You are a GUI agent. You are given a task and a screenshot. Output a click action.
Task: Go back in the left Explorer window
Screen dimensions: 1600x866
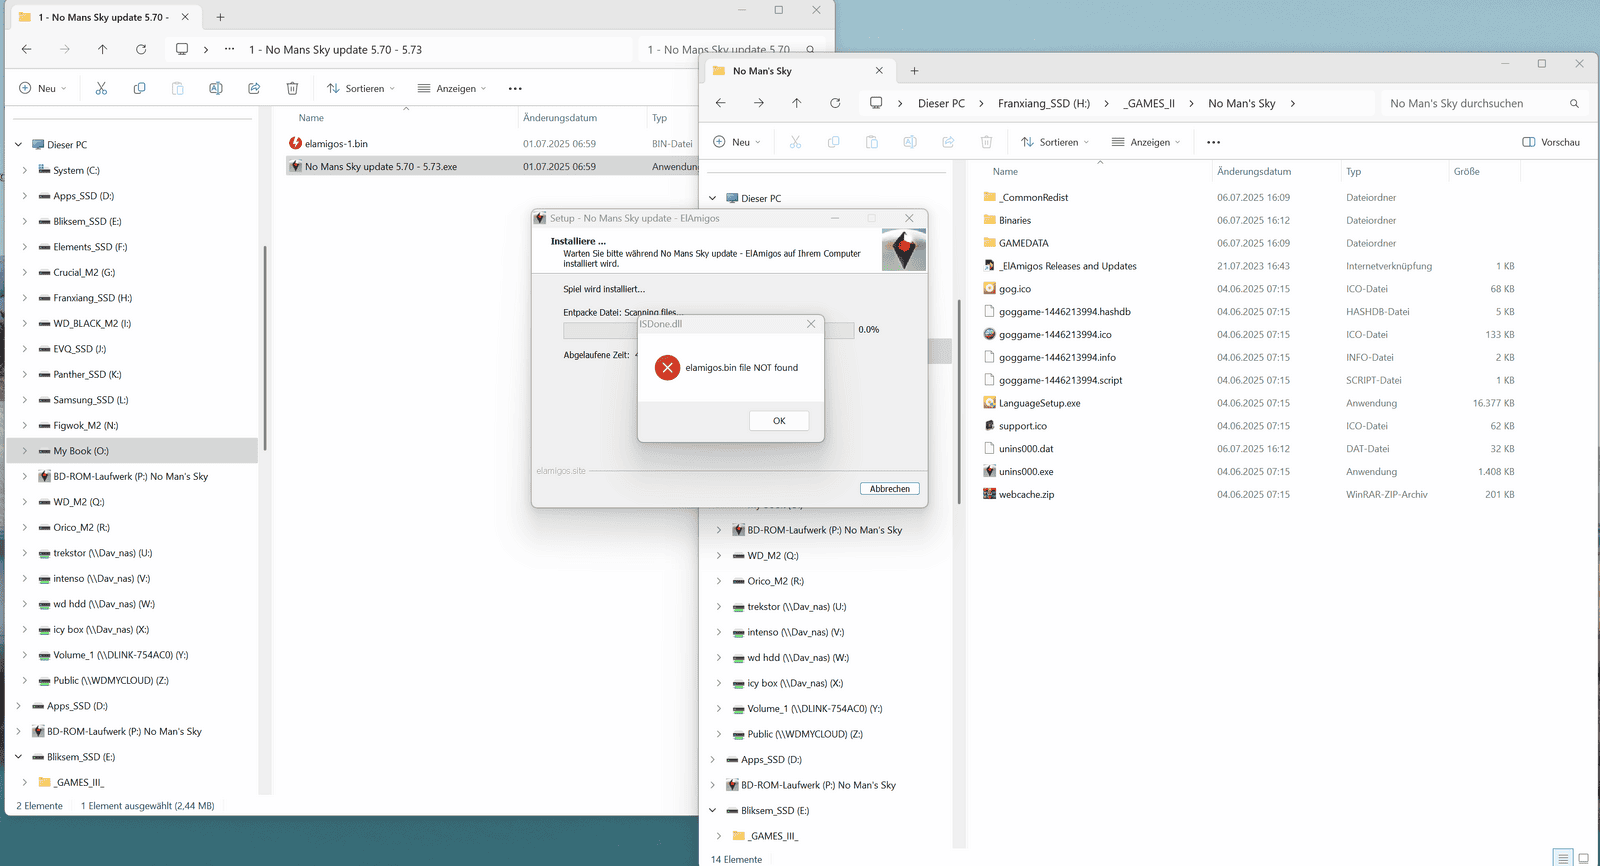tap(26, 49)
